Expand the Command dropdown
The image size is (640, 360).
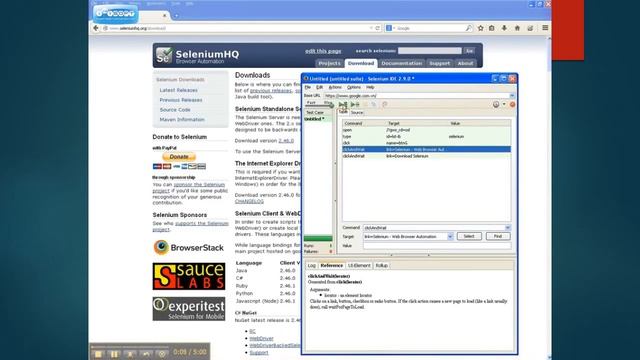click(x=508, y=228)
